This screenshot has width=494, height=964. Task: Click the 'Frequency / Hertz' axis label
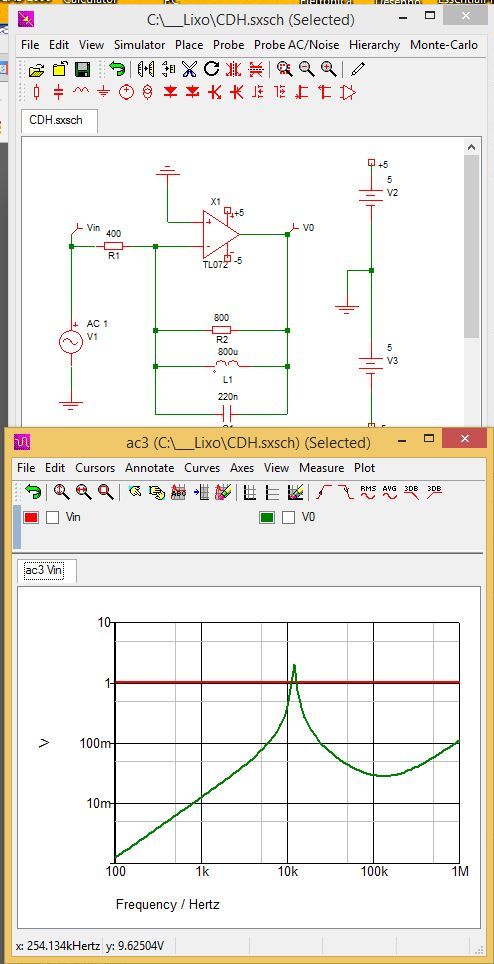coord(168,904)
